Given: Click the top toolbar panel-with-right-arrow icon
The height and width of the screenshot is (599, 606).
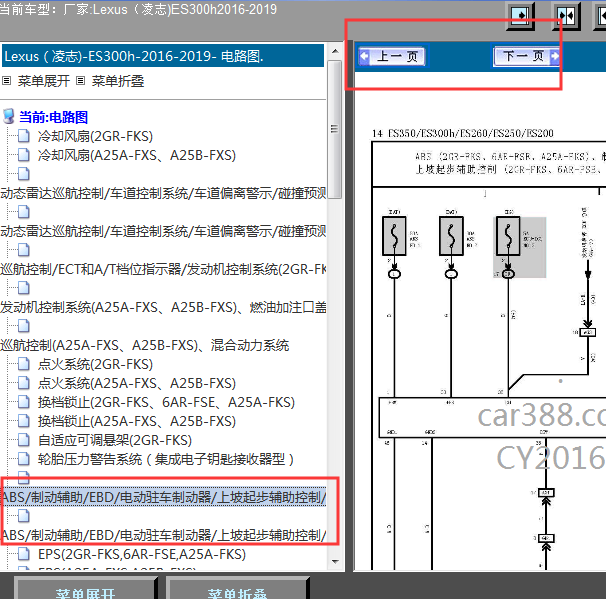Looking at the screenshot, I should click(x=521, y=16).
